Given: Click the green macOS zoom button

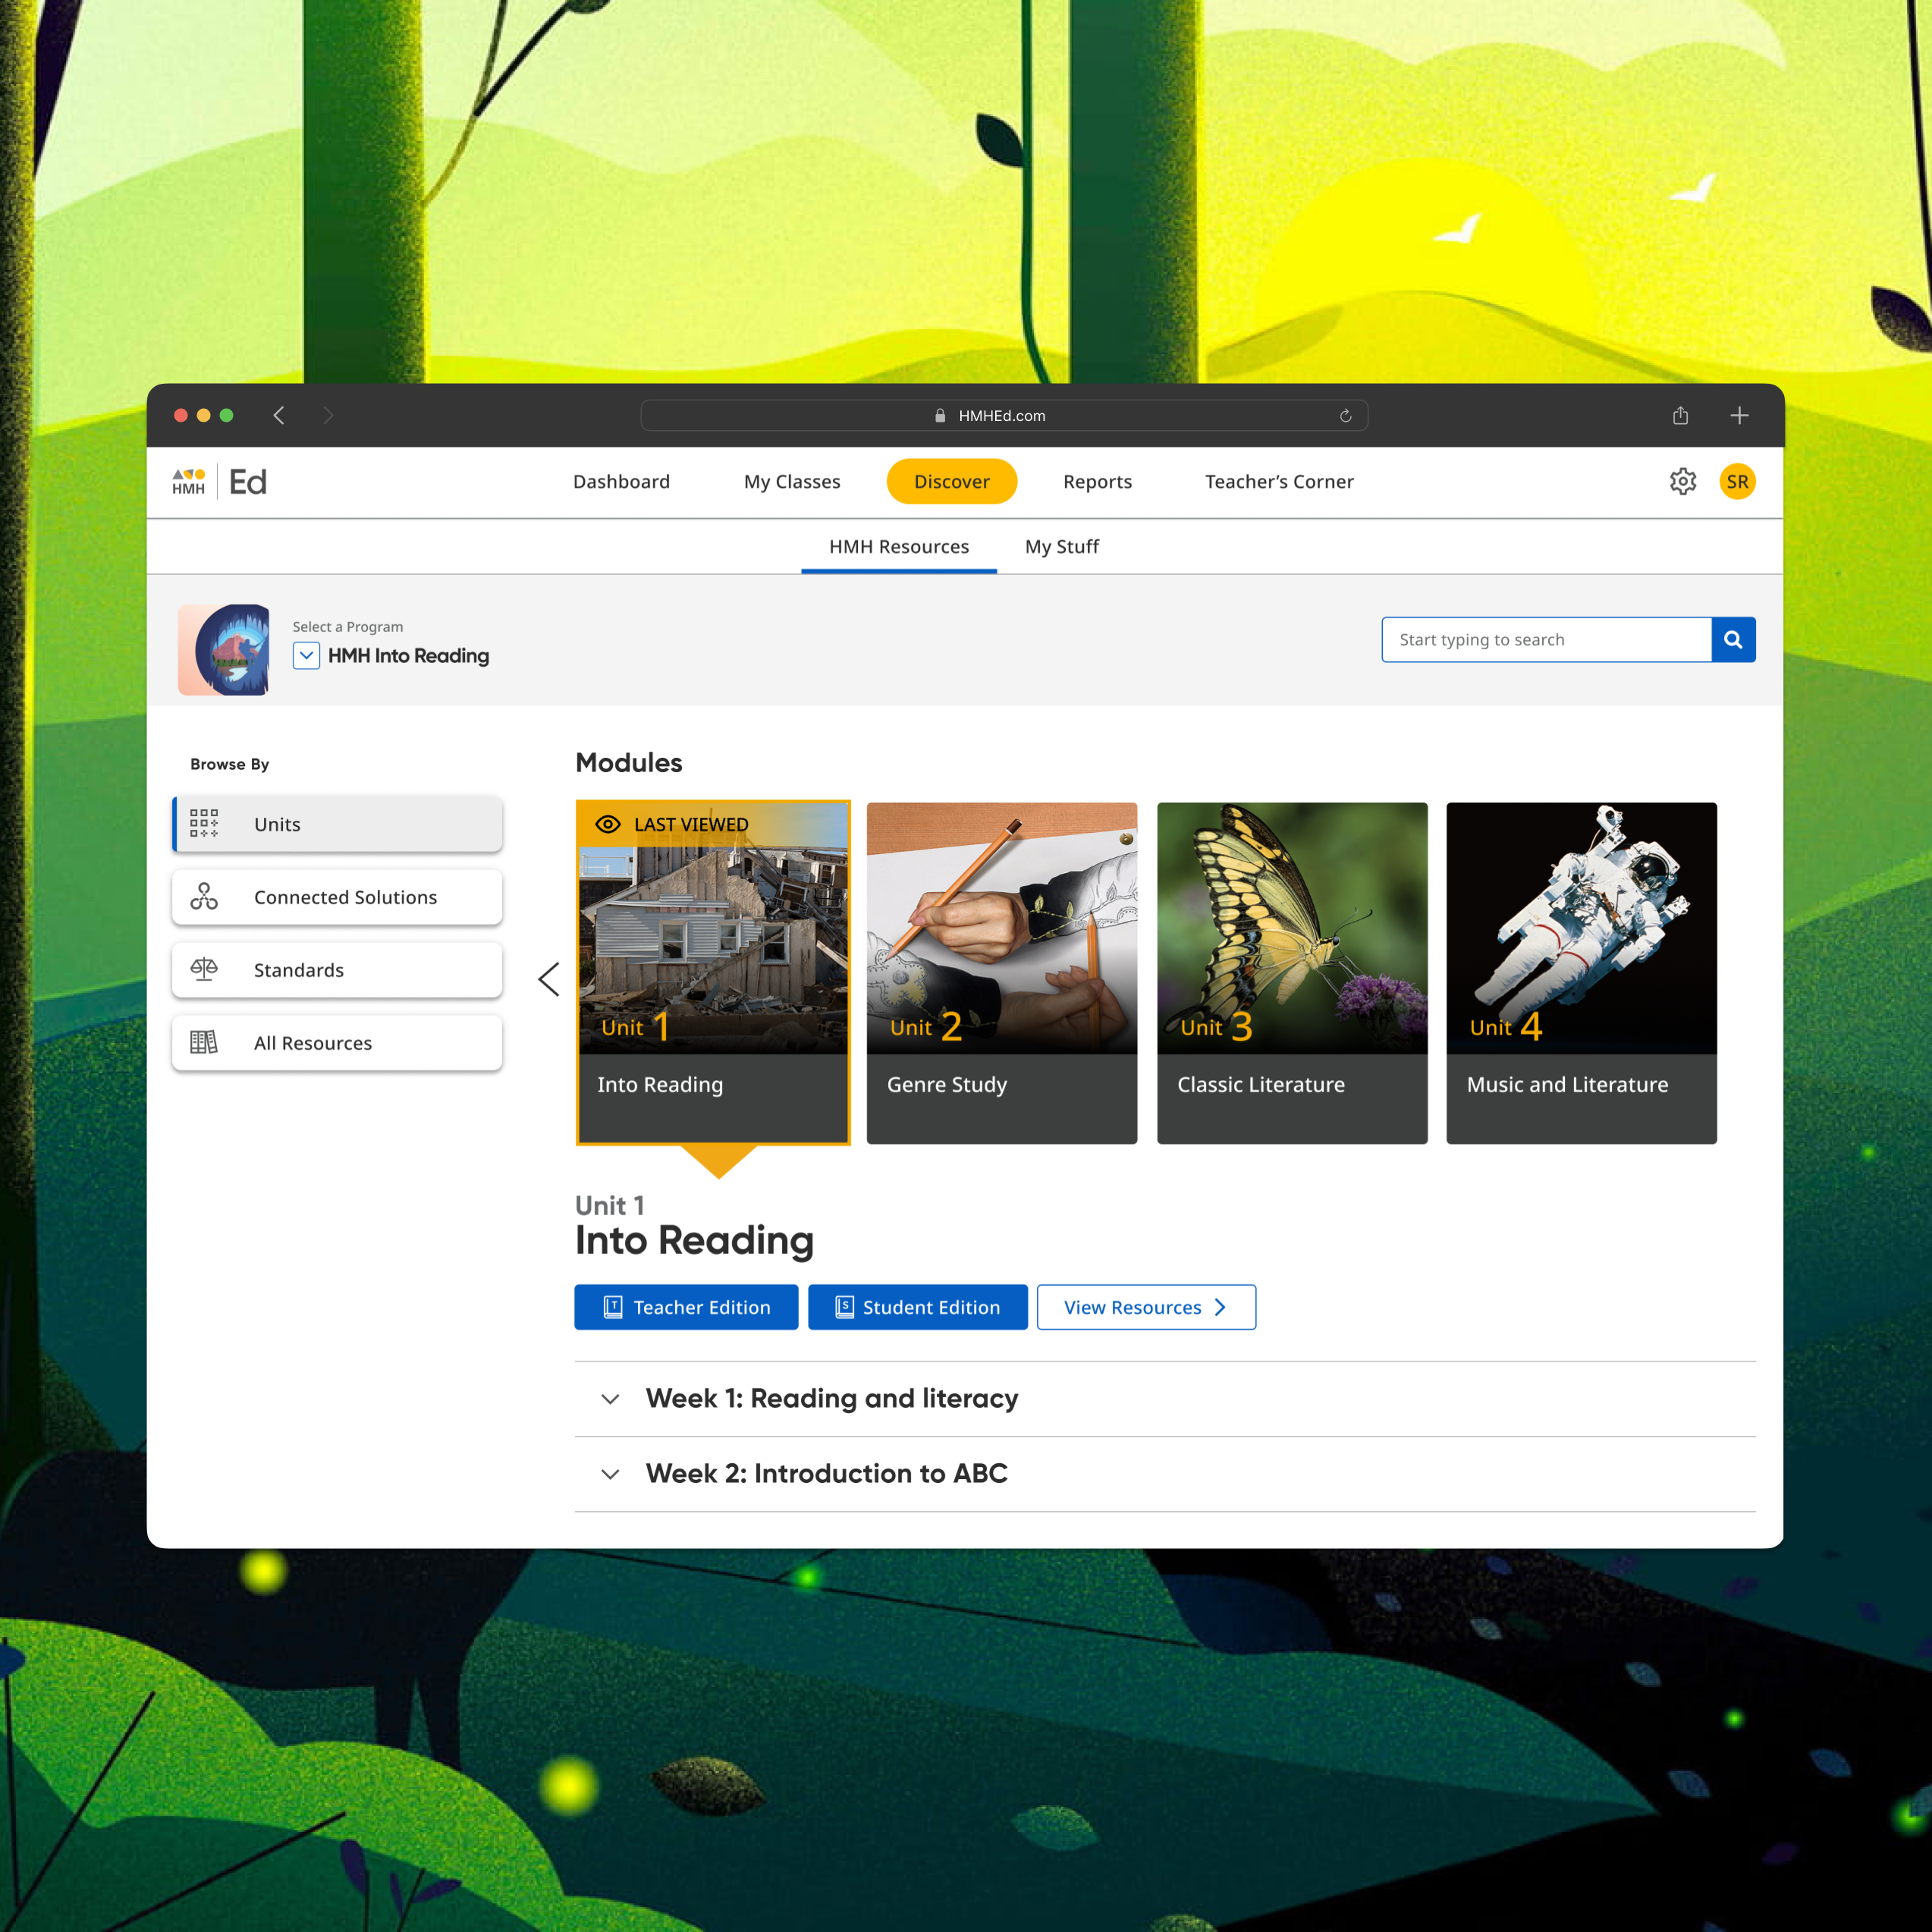Looking at the screenshot, I should pyautogui.click(x=227, y=415).
